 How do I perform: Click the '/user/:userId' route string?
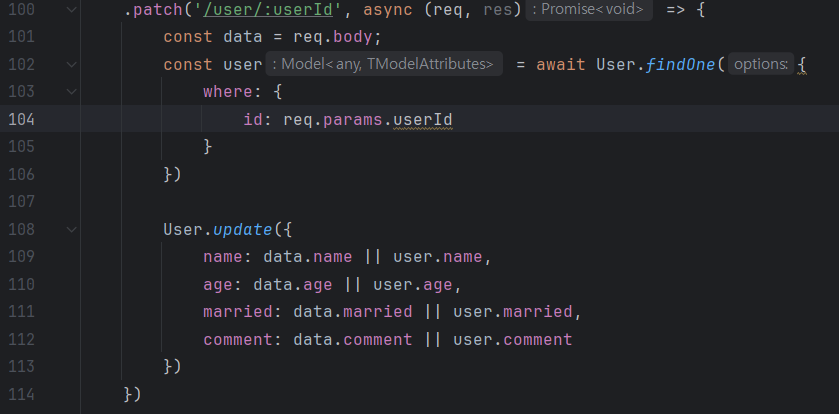point(268,10)
